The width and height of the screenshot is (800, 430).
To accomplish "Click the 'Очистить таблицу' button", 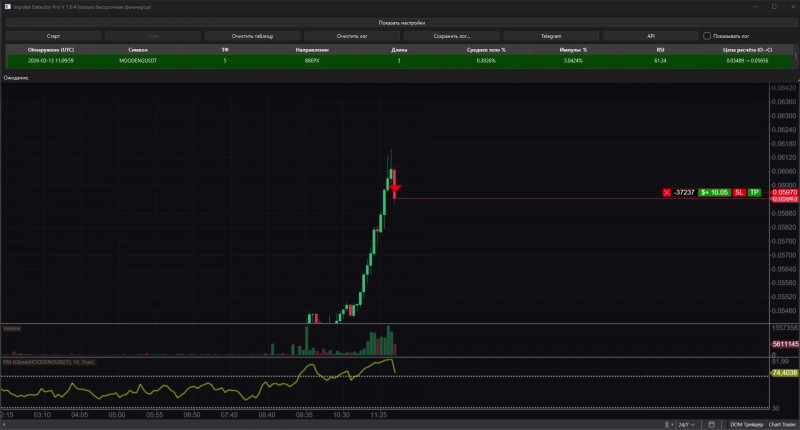I will click(x=253, y=36).
